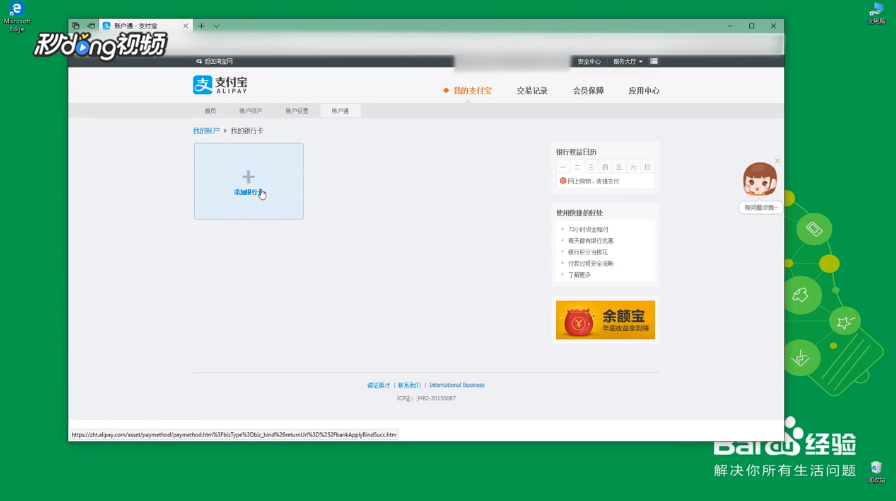Click the 联系我们 footer link
Viewport: 896px width, 501px height.
tap(409, 385)
